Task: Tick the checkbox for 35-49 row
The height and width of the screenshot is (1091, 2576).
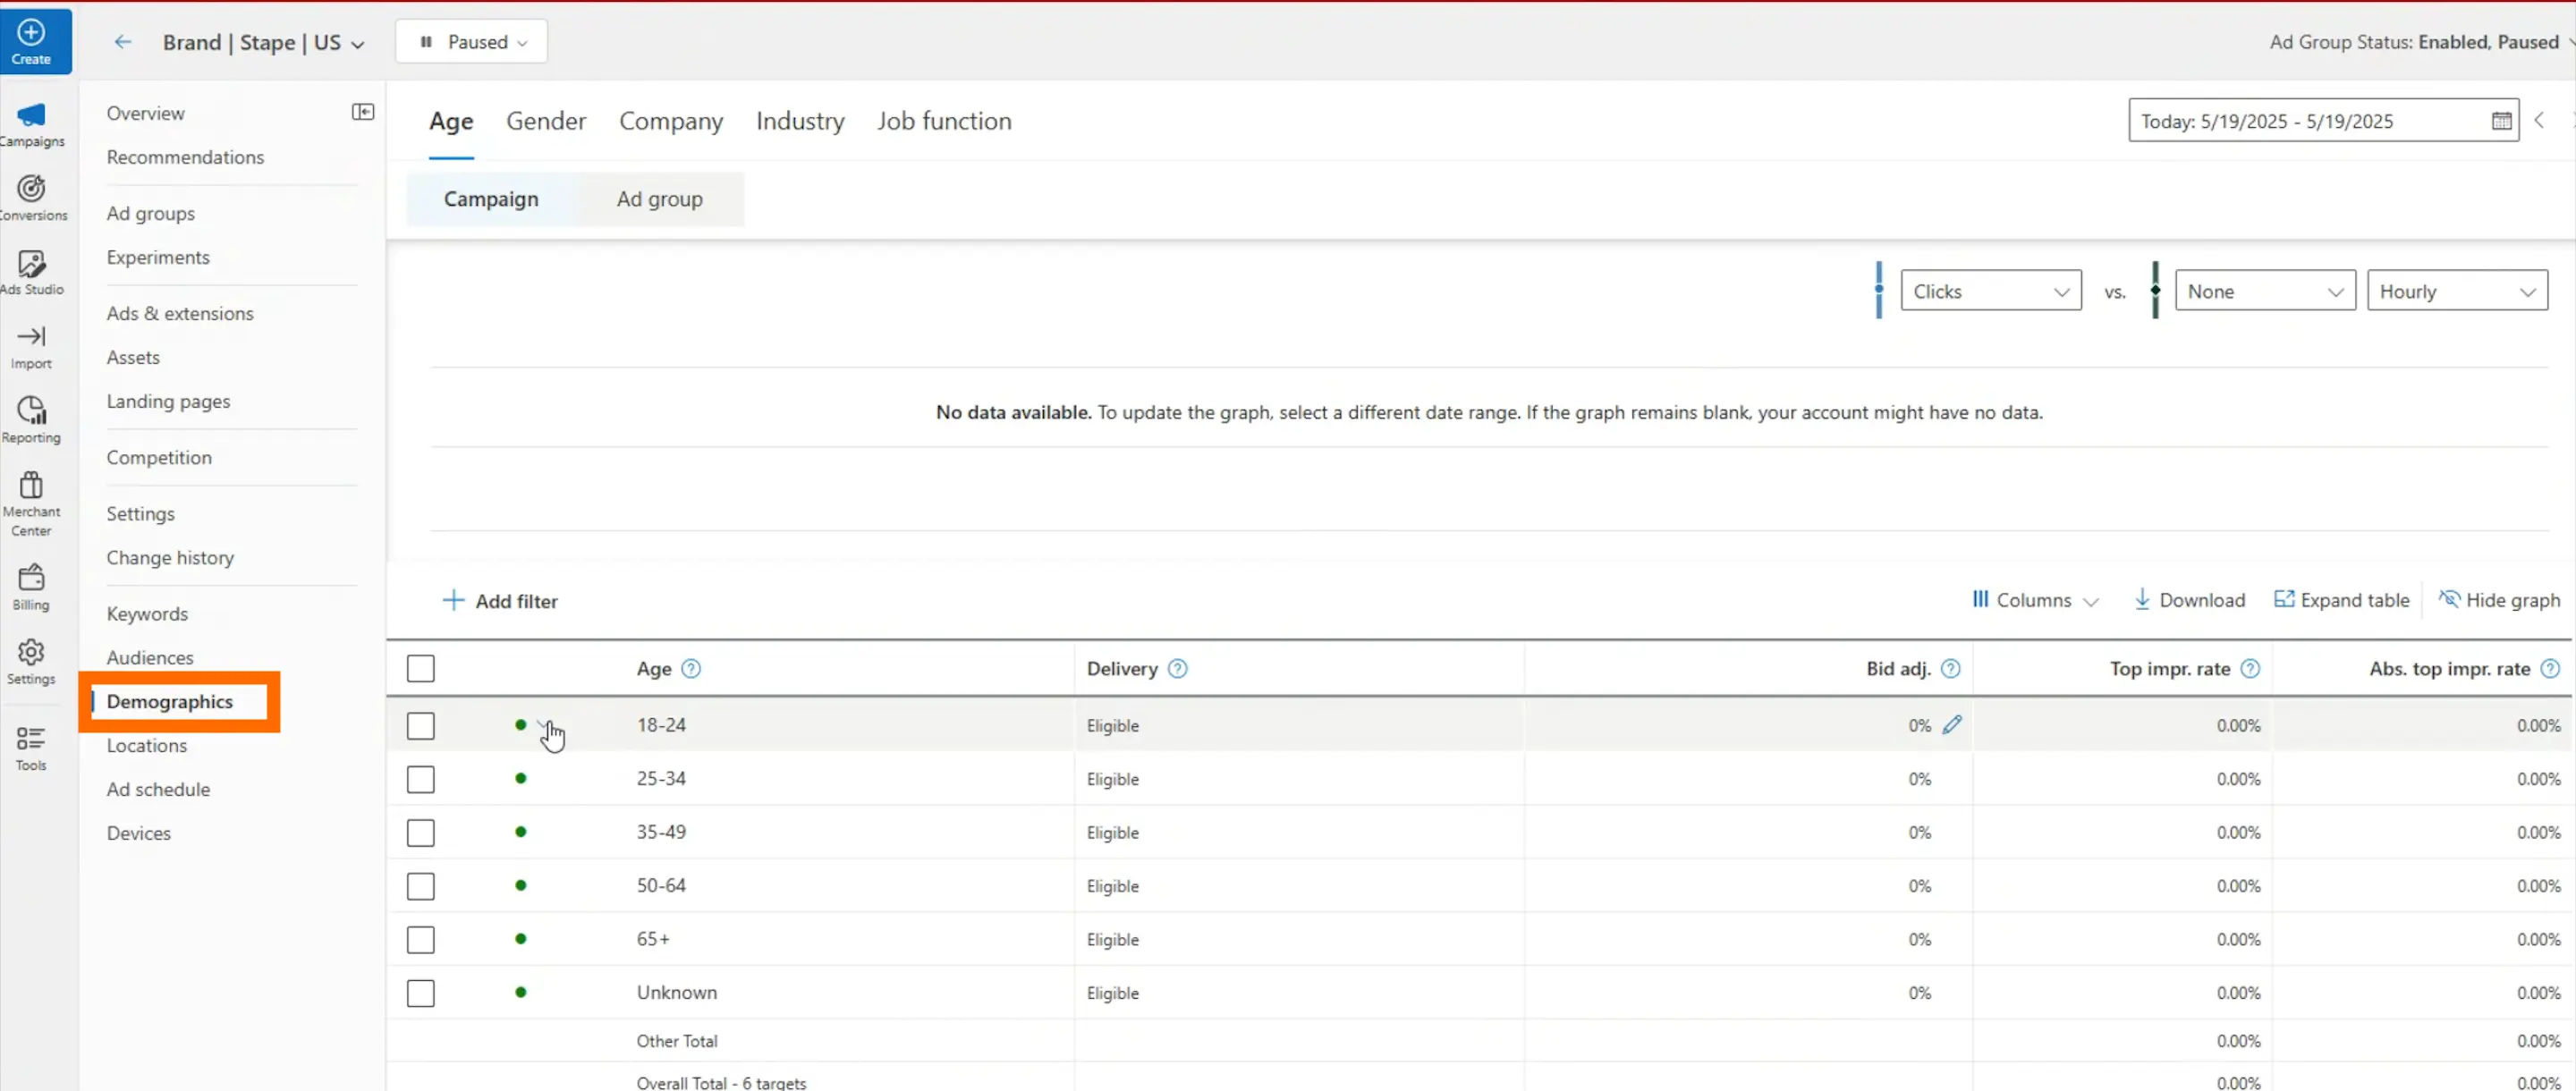Action: [x=421, y=833]
